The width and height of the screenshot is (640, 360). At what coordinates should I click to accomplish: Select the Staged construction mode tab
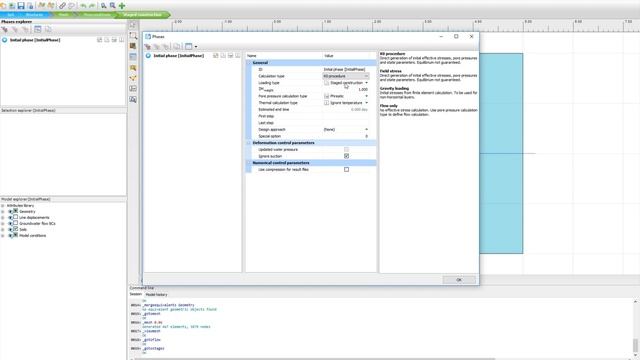point(142,15)
